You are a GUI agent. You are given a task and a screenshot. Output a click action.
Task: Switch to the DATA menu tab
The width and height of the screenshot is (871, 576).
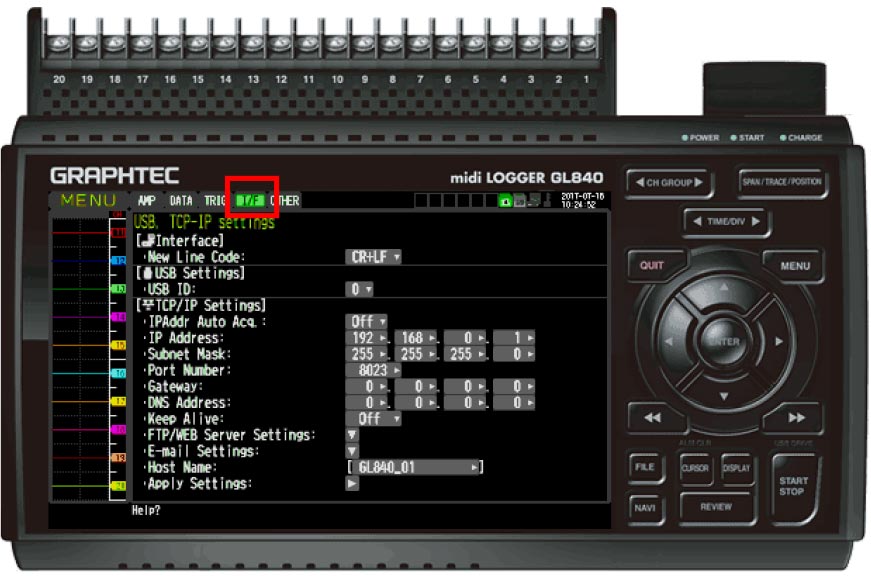181,201
